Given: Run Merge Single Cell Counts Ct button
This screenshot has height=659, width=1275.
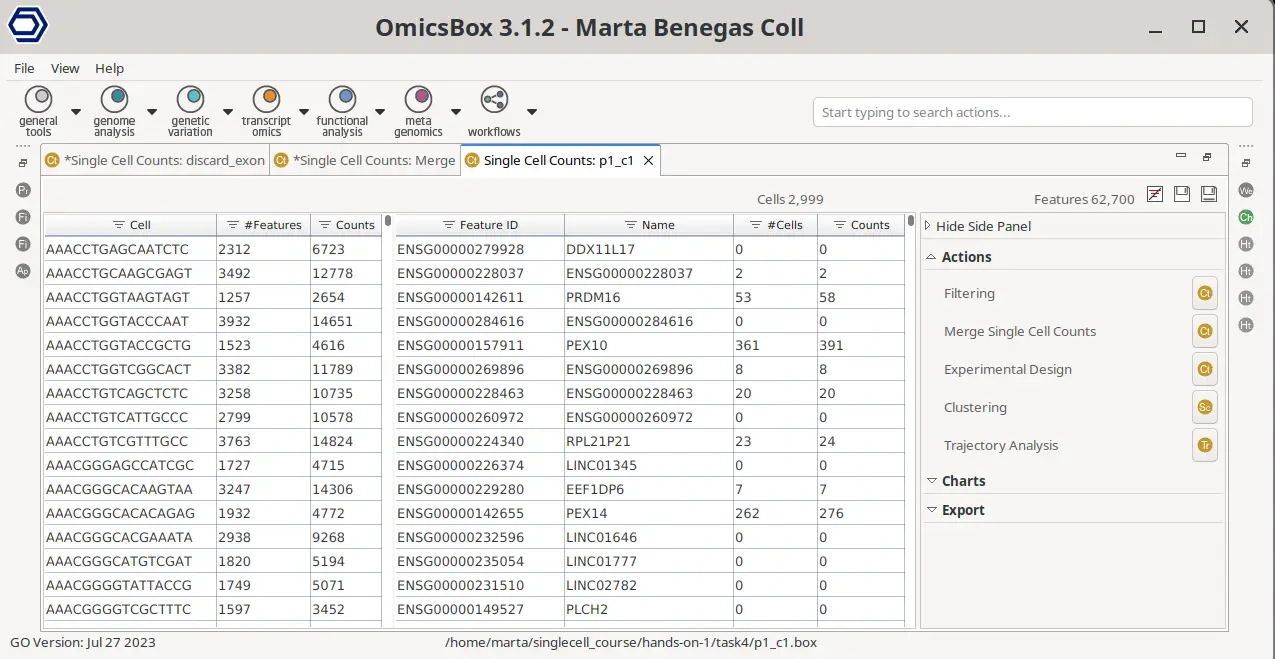Looking at the screenshot, I should coord(1205,332).
